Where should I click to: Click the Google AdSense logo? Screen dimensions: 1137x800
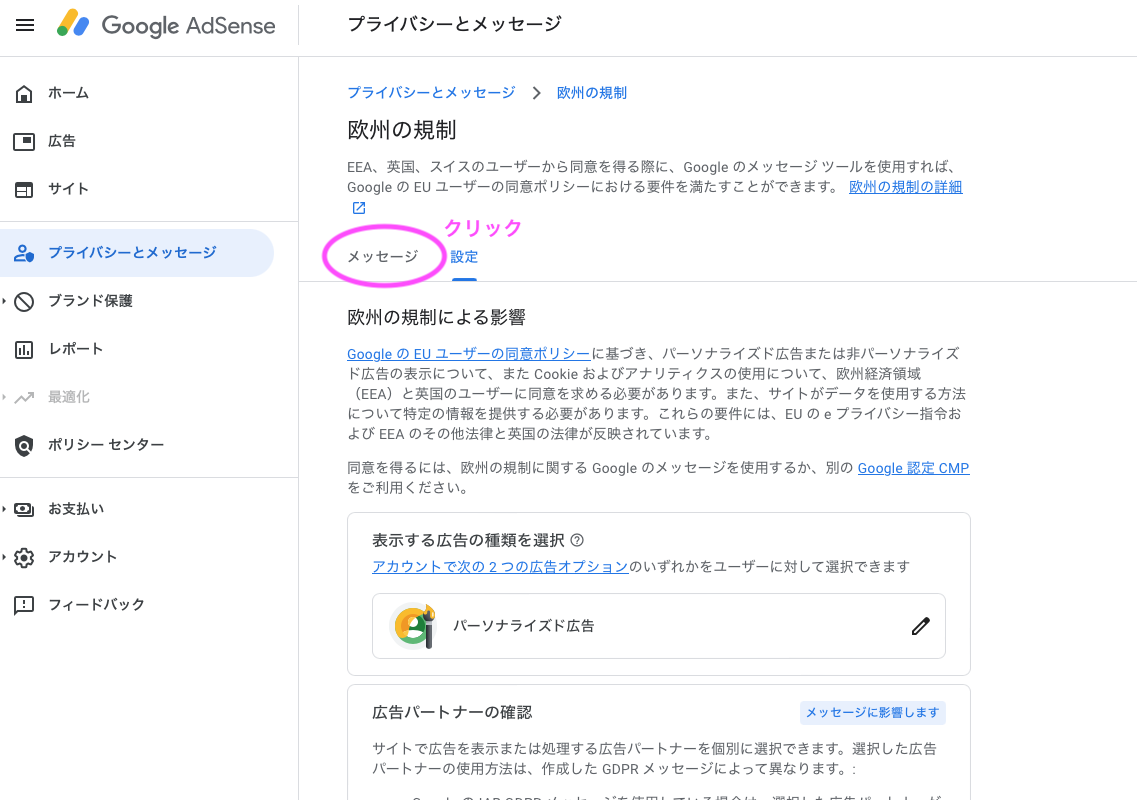[x=166, y=25]
